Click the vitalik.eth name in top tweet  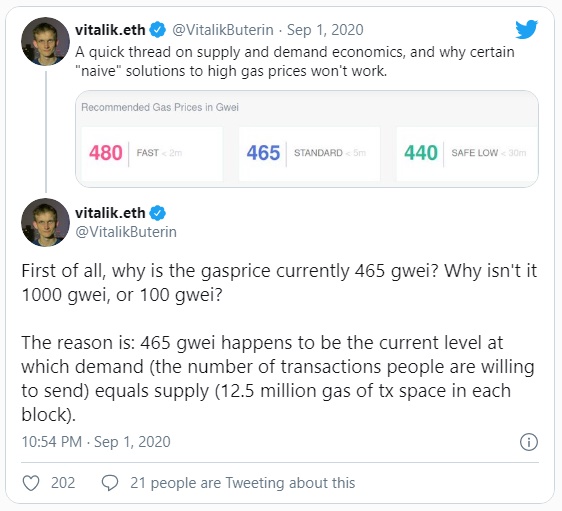pos(110,30)
